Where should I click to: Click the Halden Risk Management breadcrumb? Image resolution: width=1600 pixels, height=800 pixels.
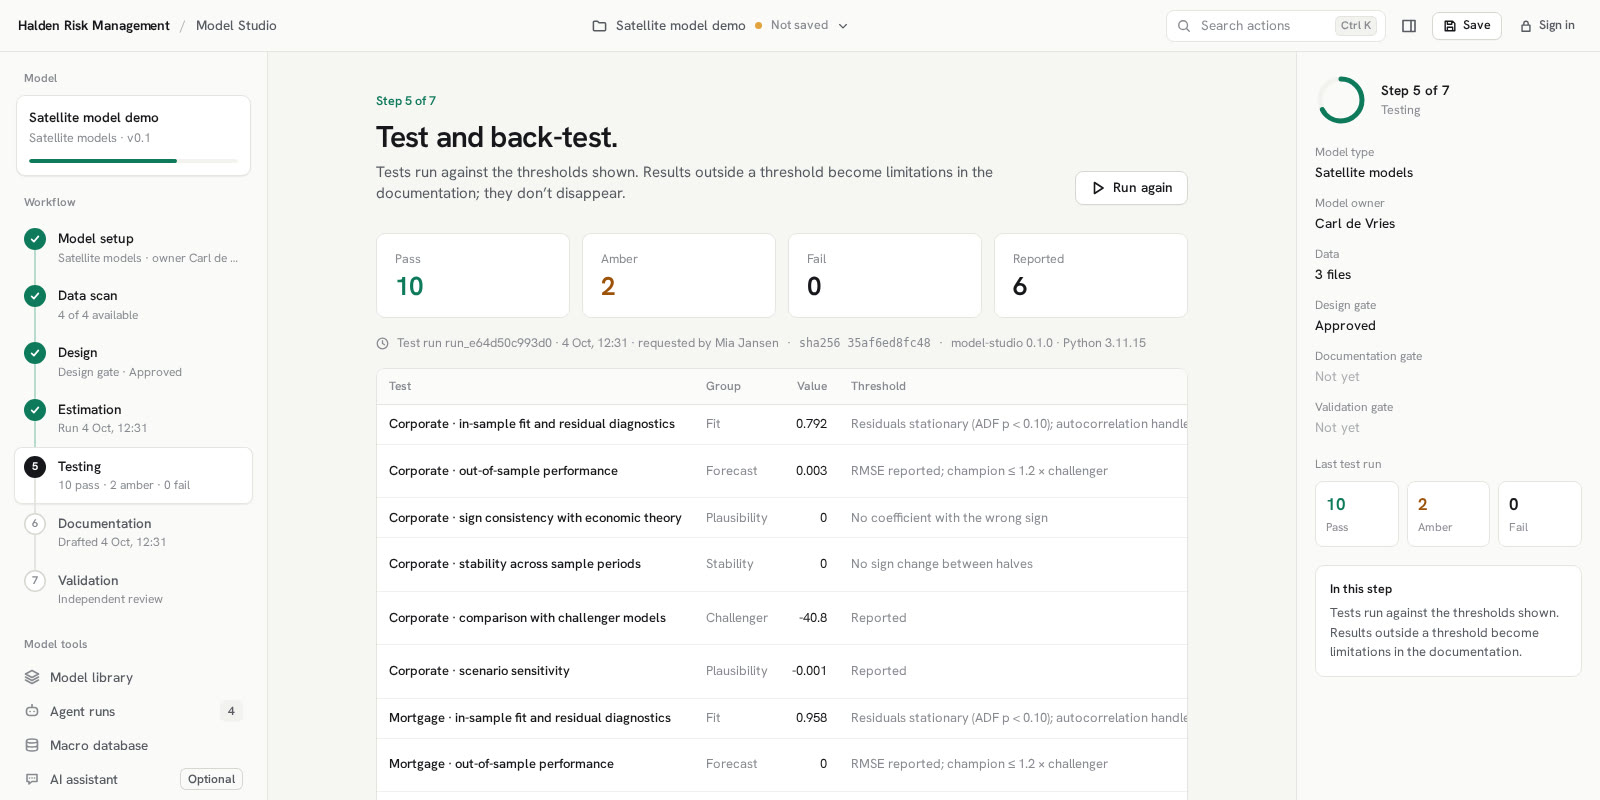click(x=94, y=26)
